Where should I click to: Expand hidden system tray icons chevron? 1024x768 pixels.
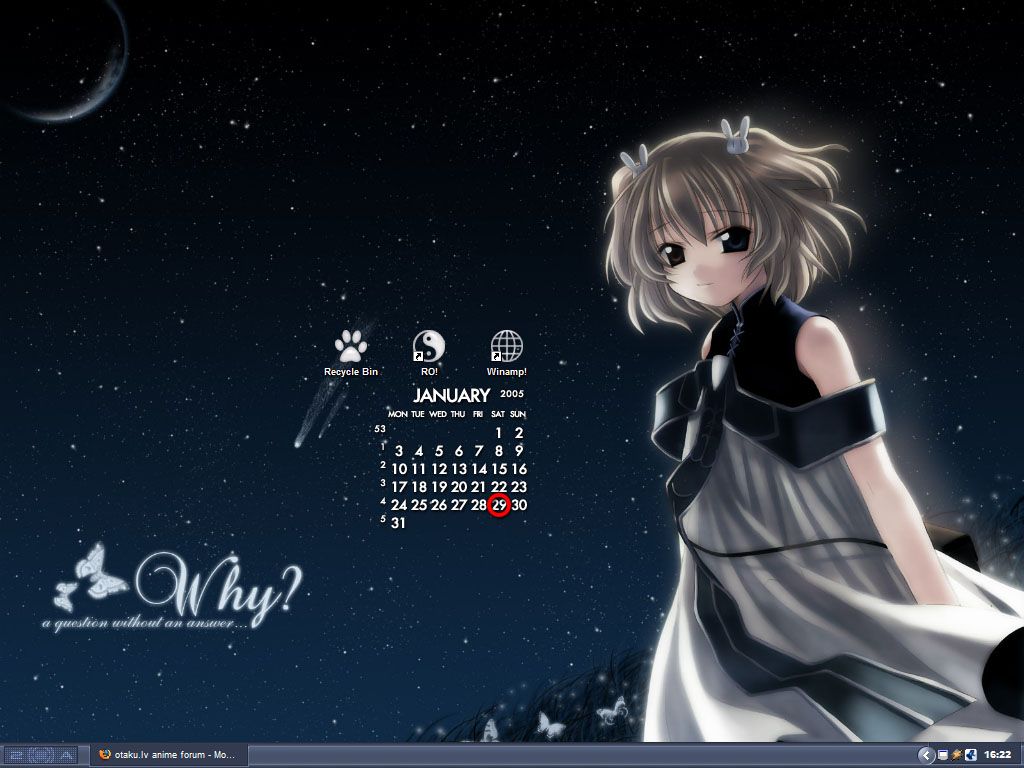(925, 755)
